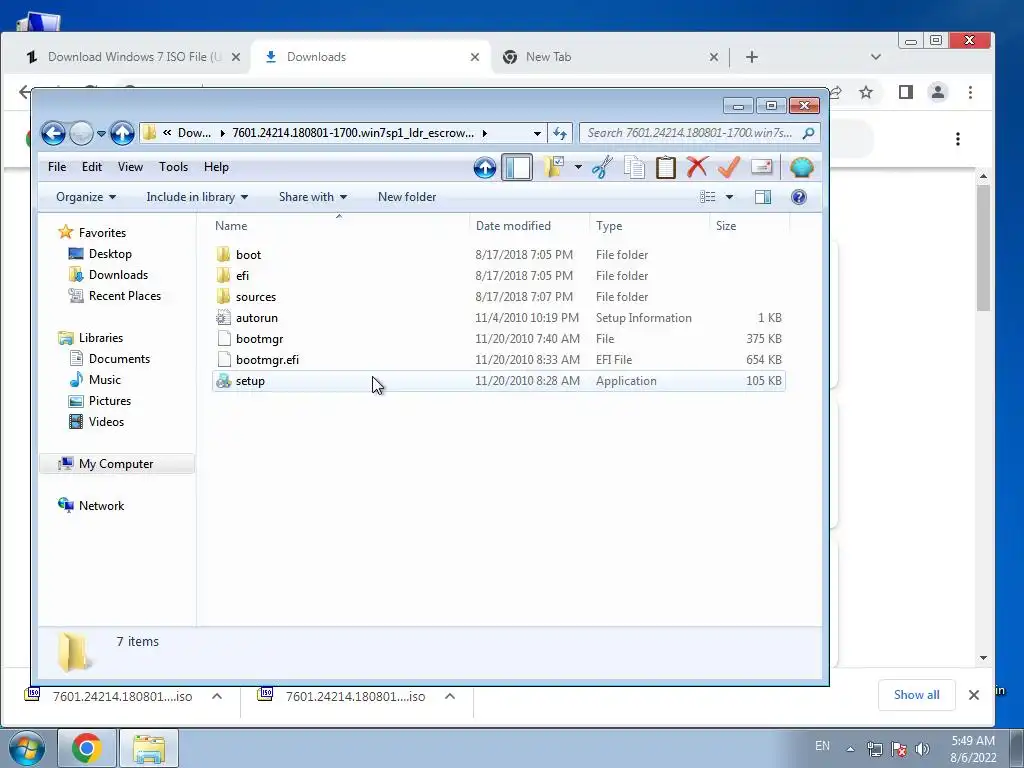Select the autorun setup information file

(499, 318)
